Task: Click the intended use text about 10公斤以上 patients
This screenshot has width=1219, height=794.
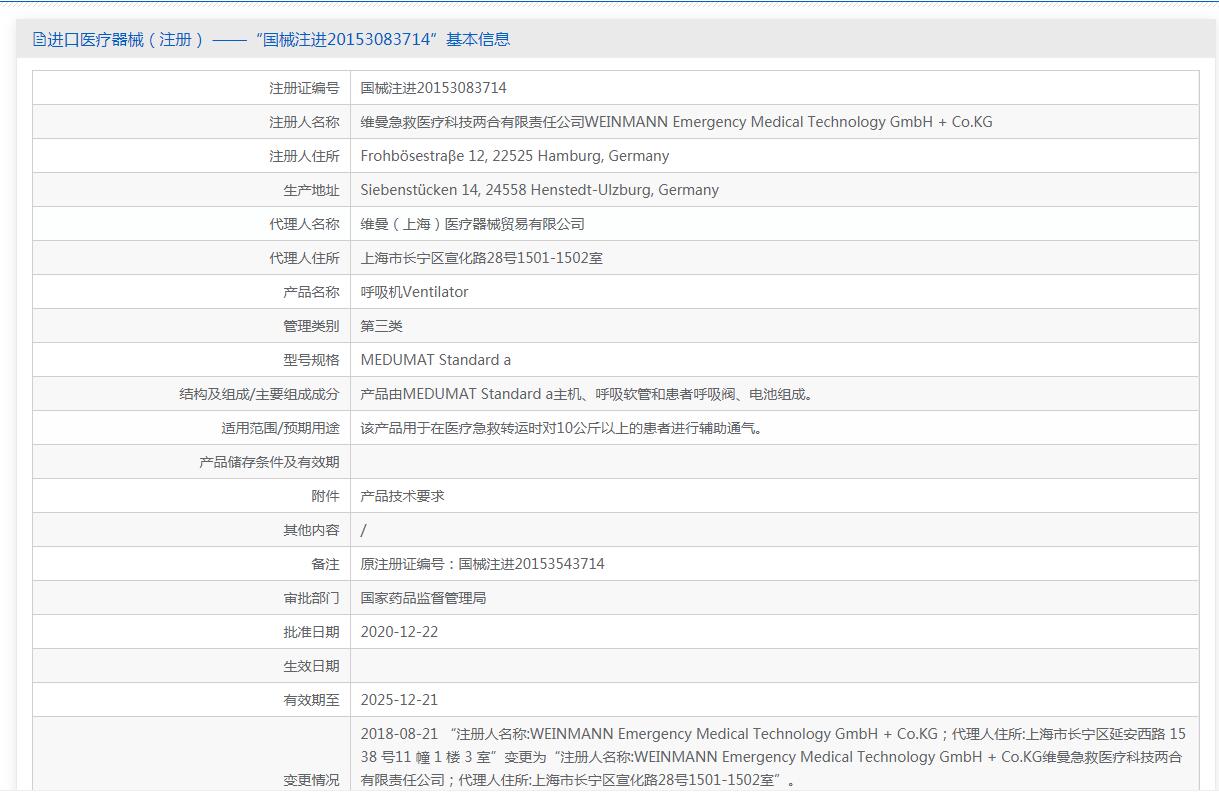Action: 563,428
